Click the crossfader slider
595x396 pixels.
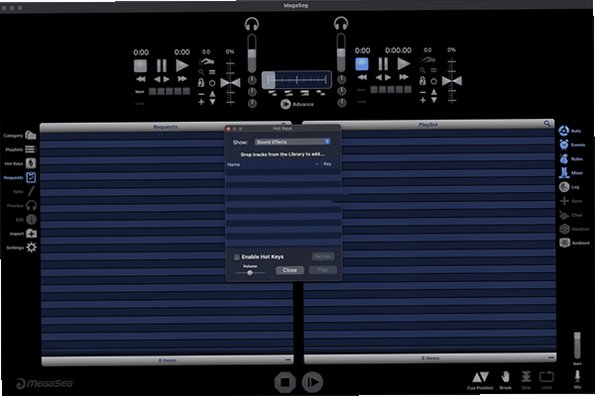[x=297, y=80]
